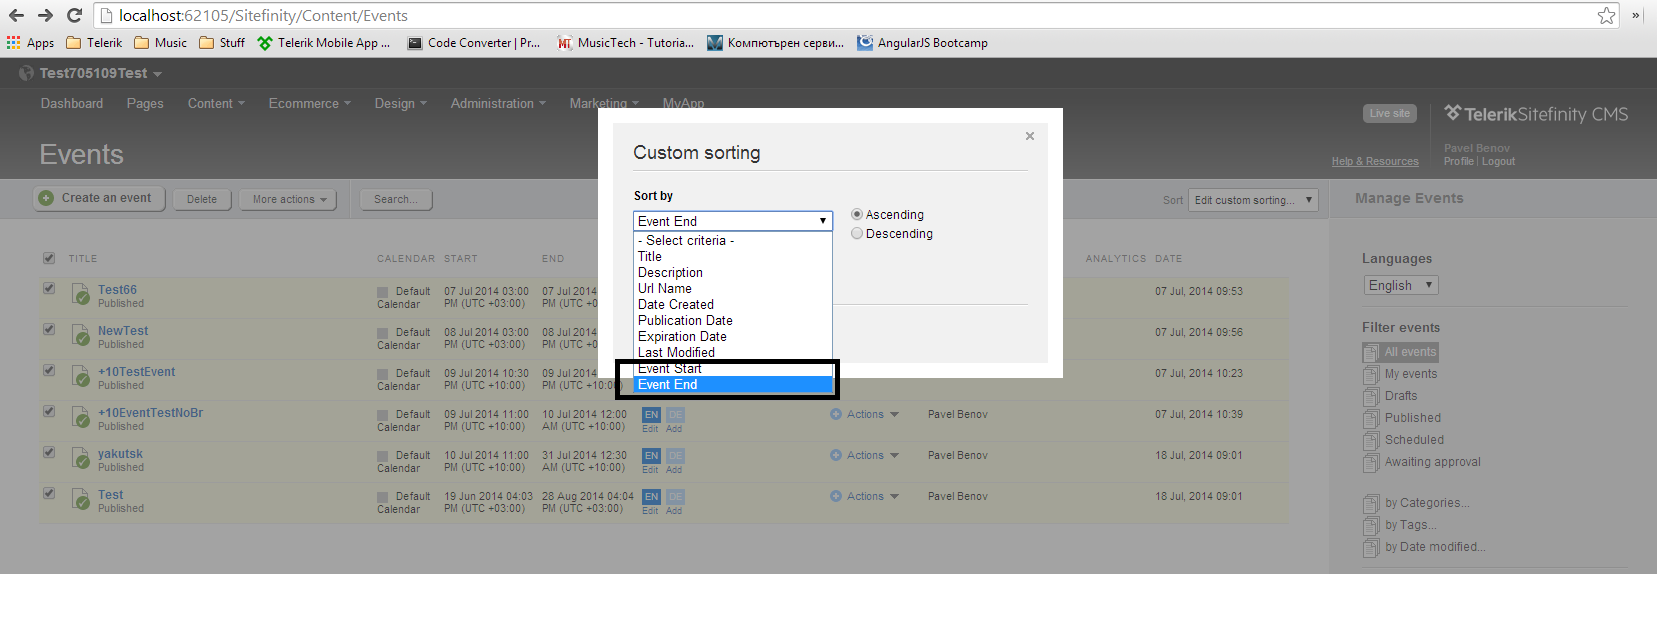Viewport: 1657px width, 617px height.
Task: Bookmark page with the star icon
Action: click(1606, 15)
